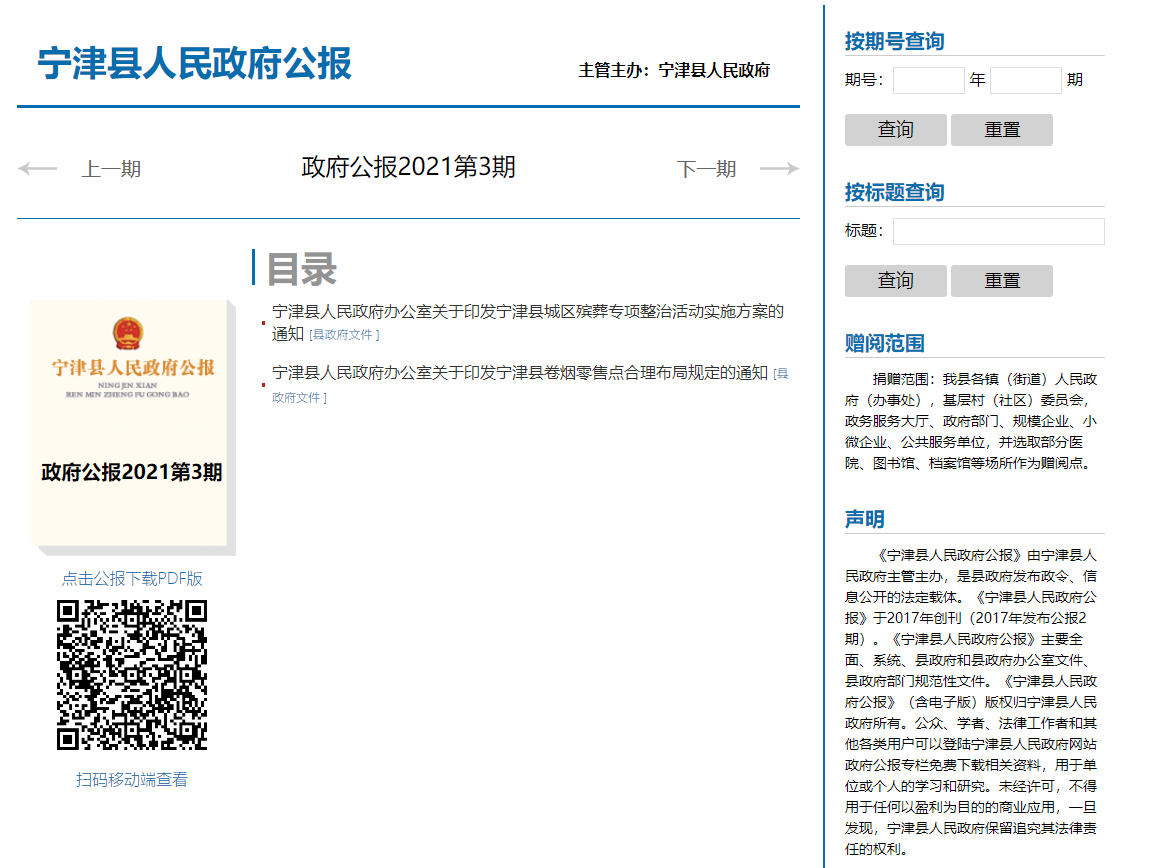The image size is (1149, 868).
Task: Click the QR code for mobile viewing
Action: [132, 674]
